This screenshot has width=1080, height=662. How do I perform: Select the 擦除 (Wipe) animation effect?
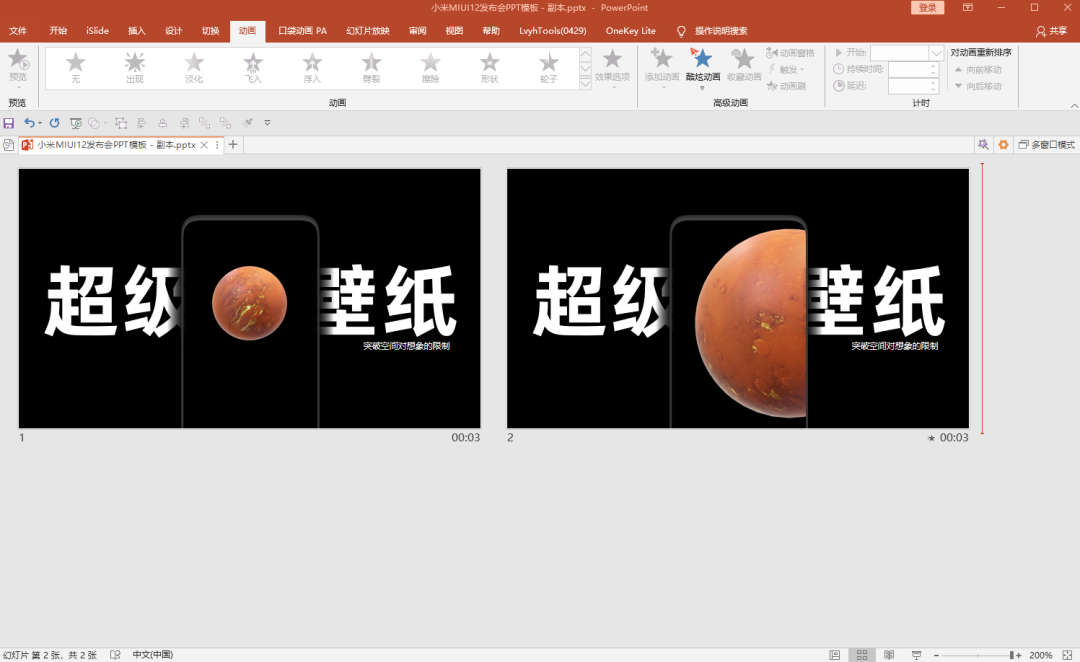[431, 68]
